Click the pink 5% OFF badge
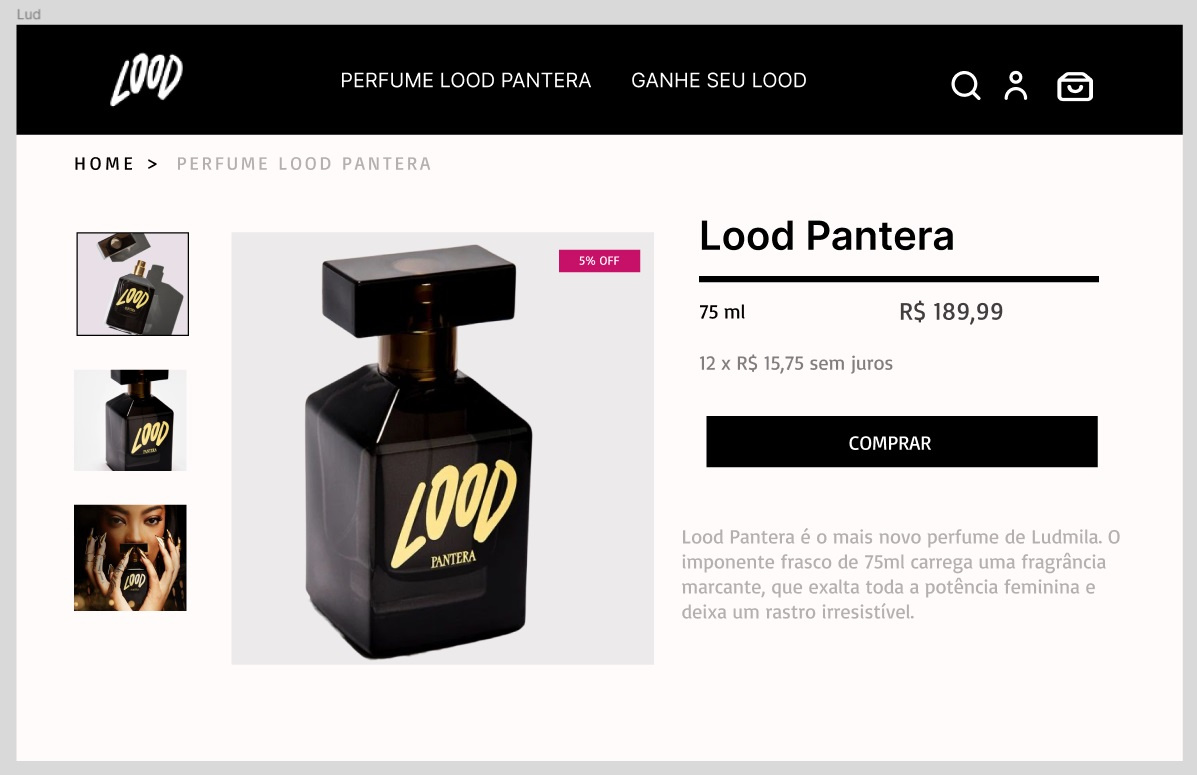 click(599, 260)
